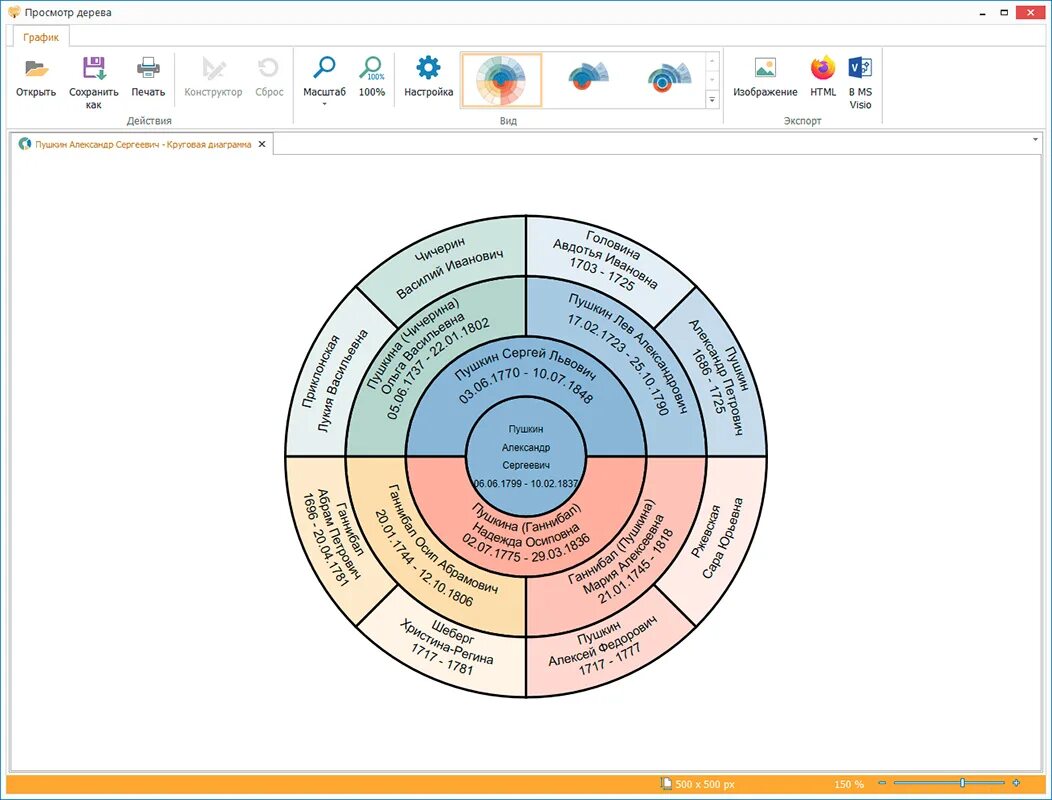Click the zoom slider handle
The image size is (1052, 800).
963,783
